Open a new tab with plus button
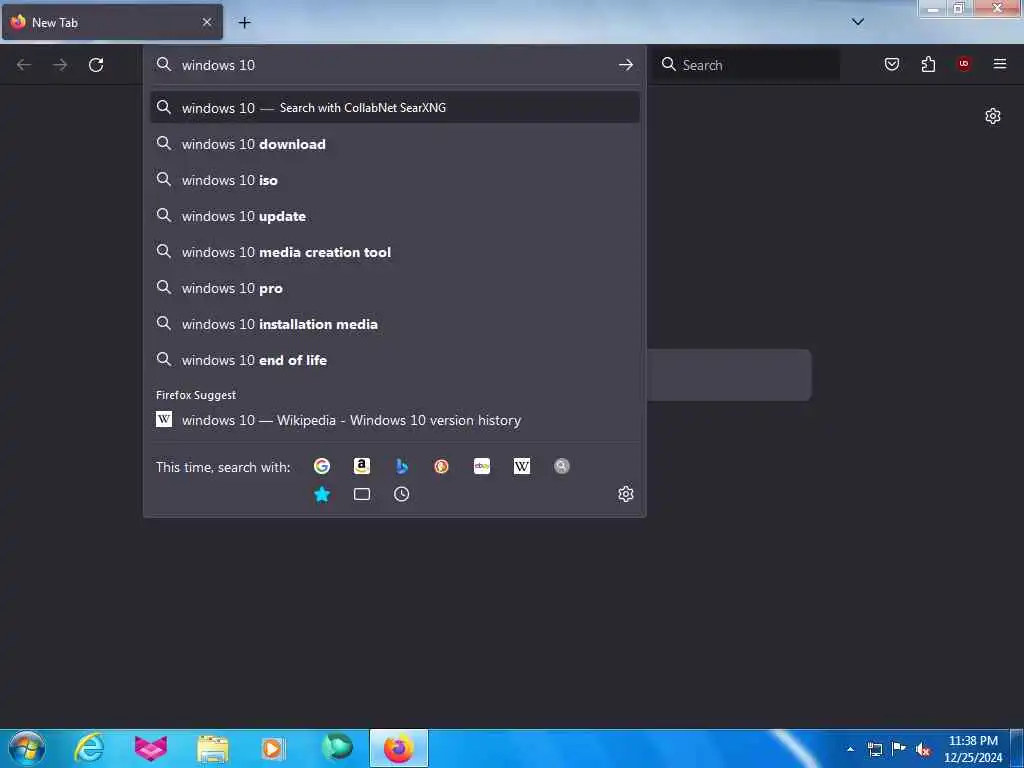This screenshot has height=768, width=1024. [244, 23]
